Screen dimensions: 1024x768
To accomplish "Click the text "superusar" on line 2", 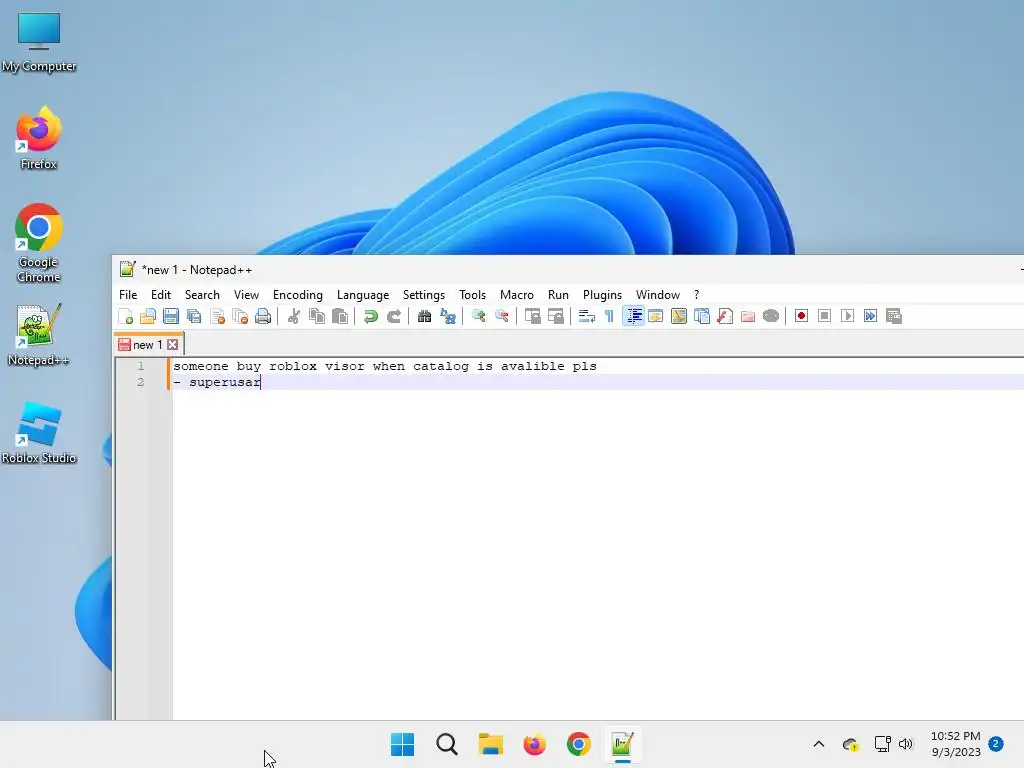I will pyautogui.click(x=225, y=383).
